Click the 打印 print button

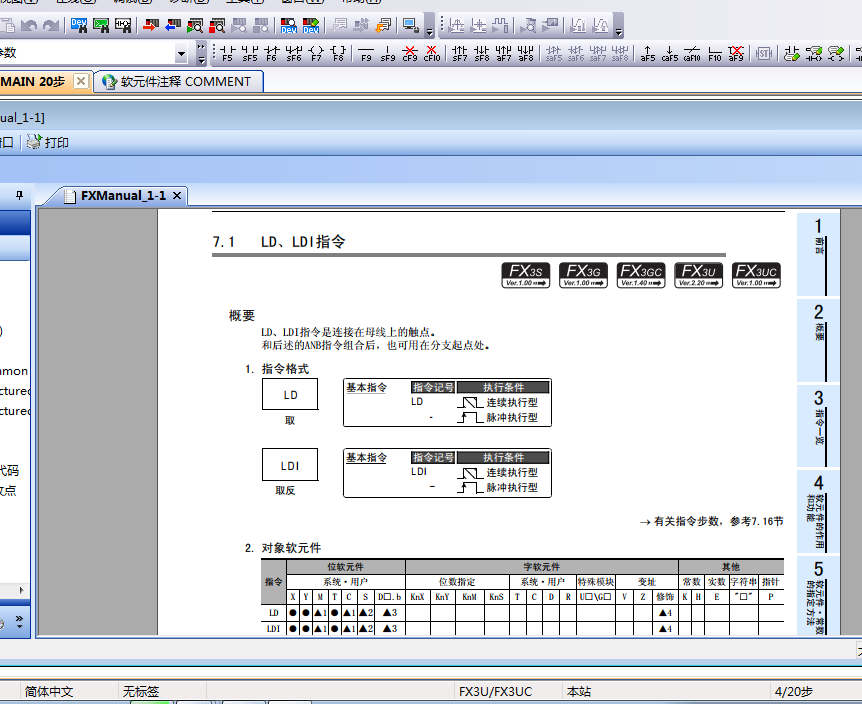[48, 143]
